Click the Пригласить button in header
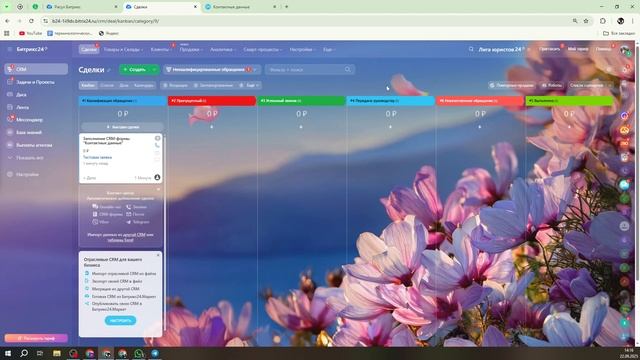 (x=549, y=49)
